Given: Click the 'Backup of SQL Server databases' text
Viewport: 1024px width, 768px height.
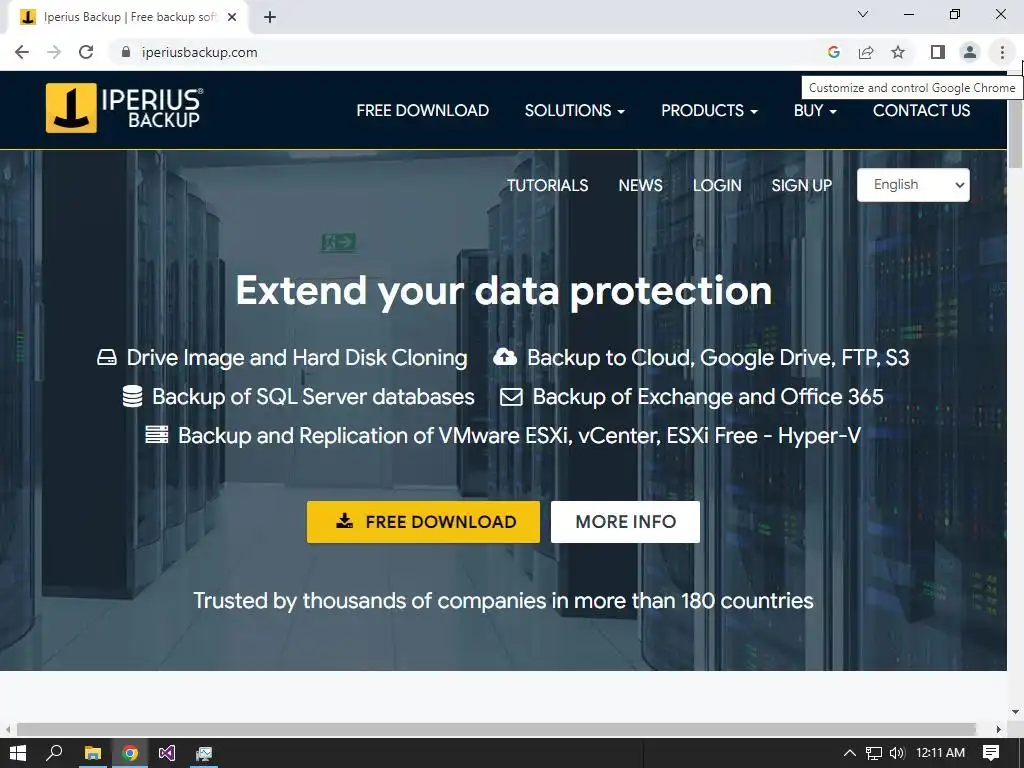Looking at the screenshot, I should 313,397.
